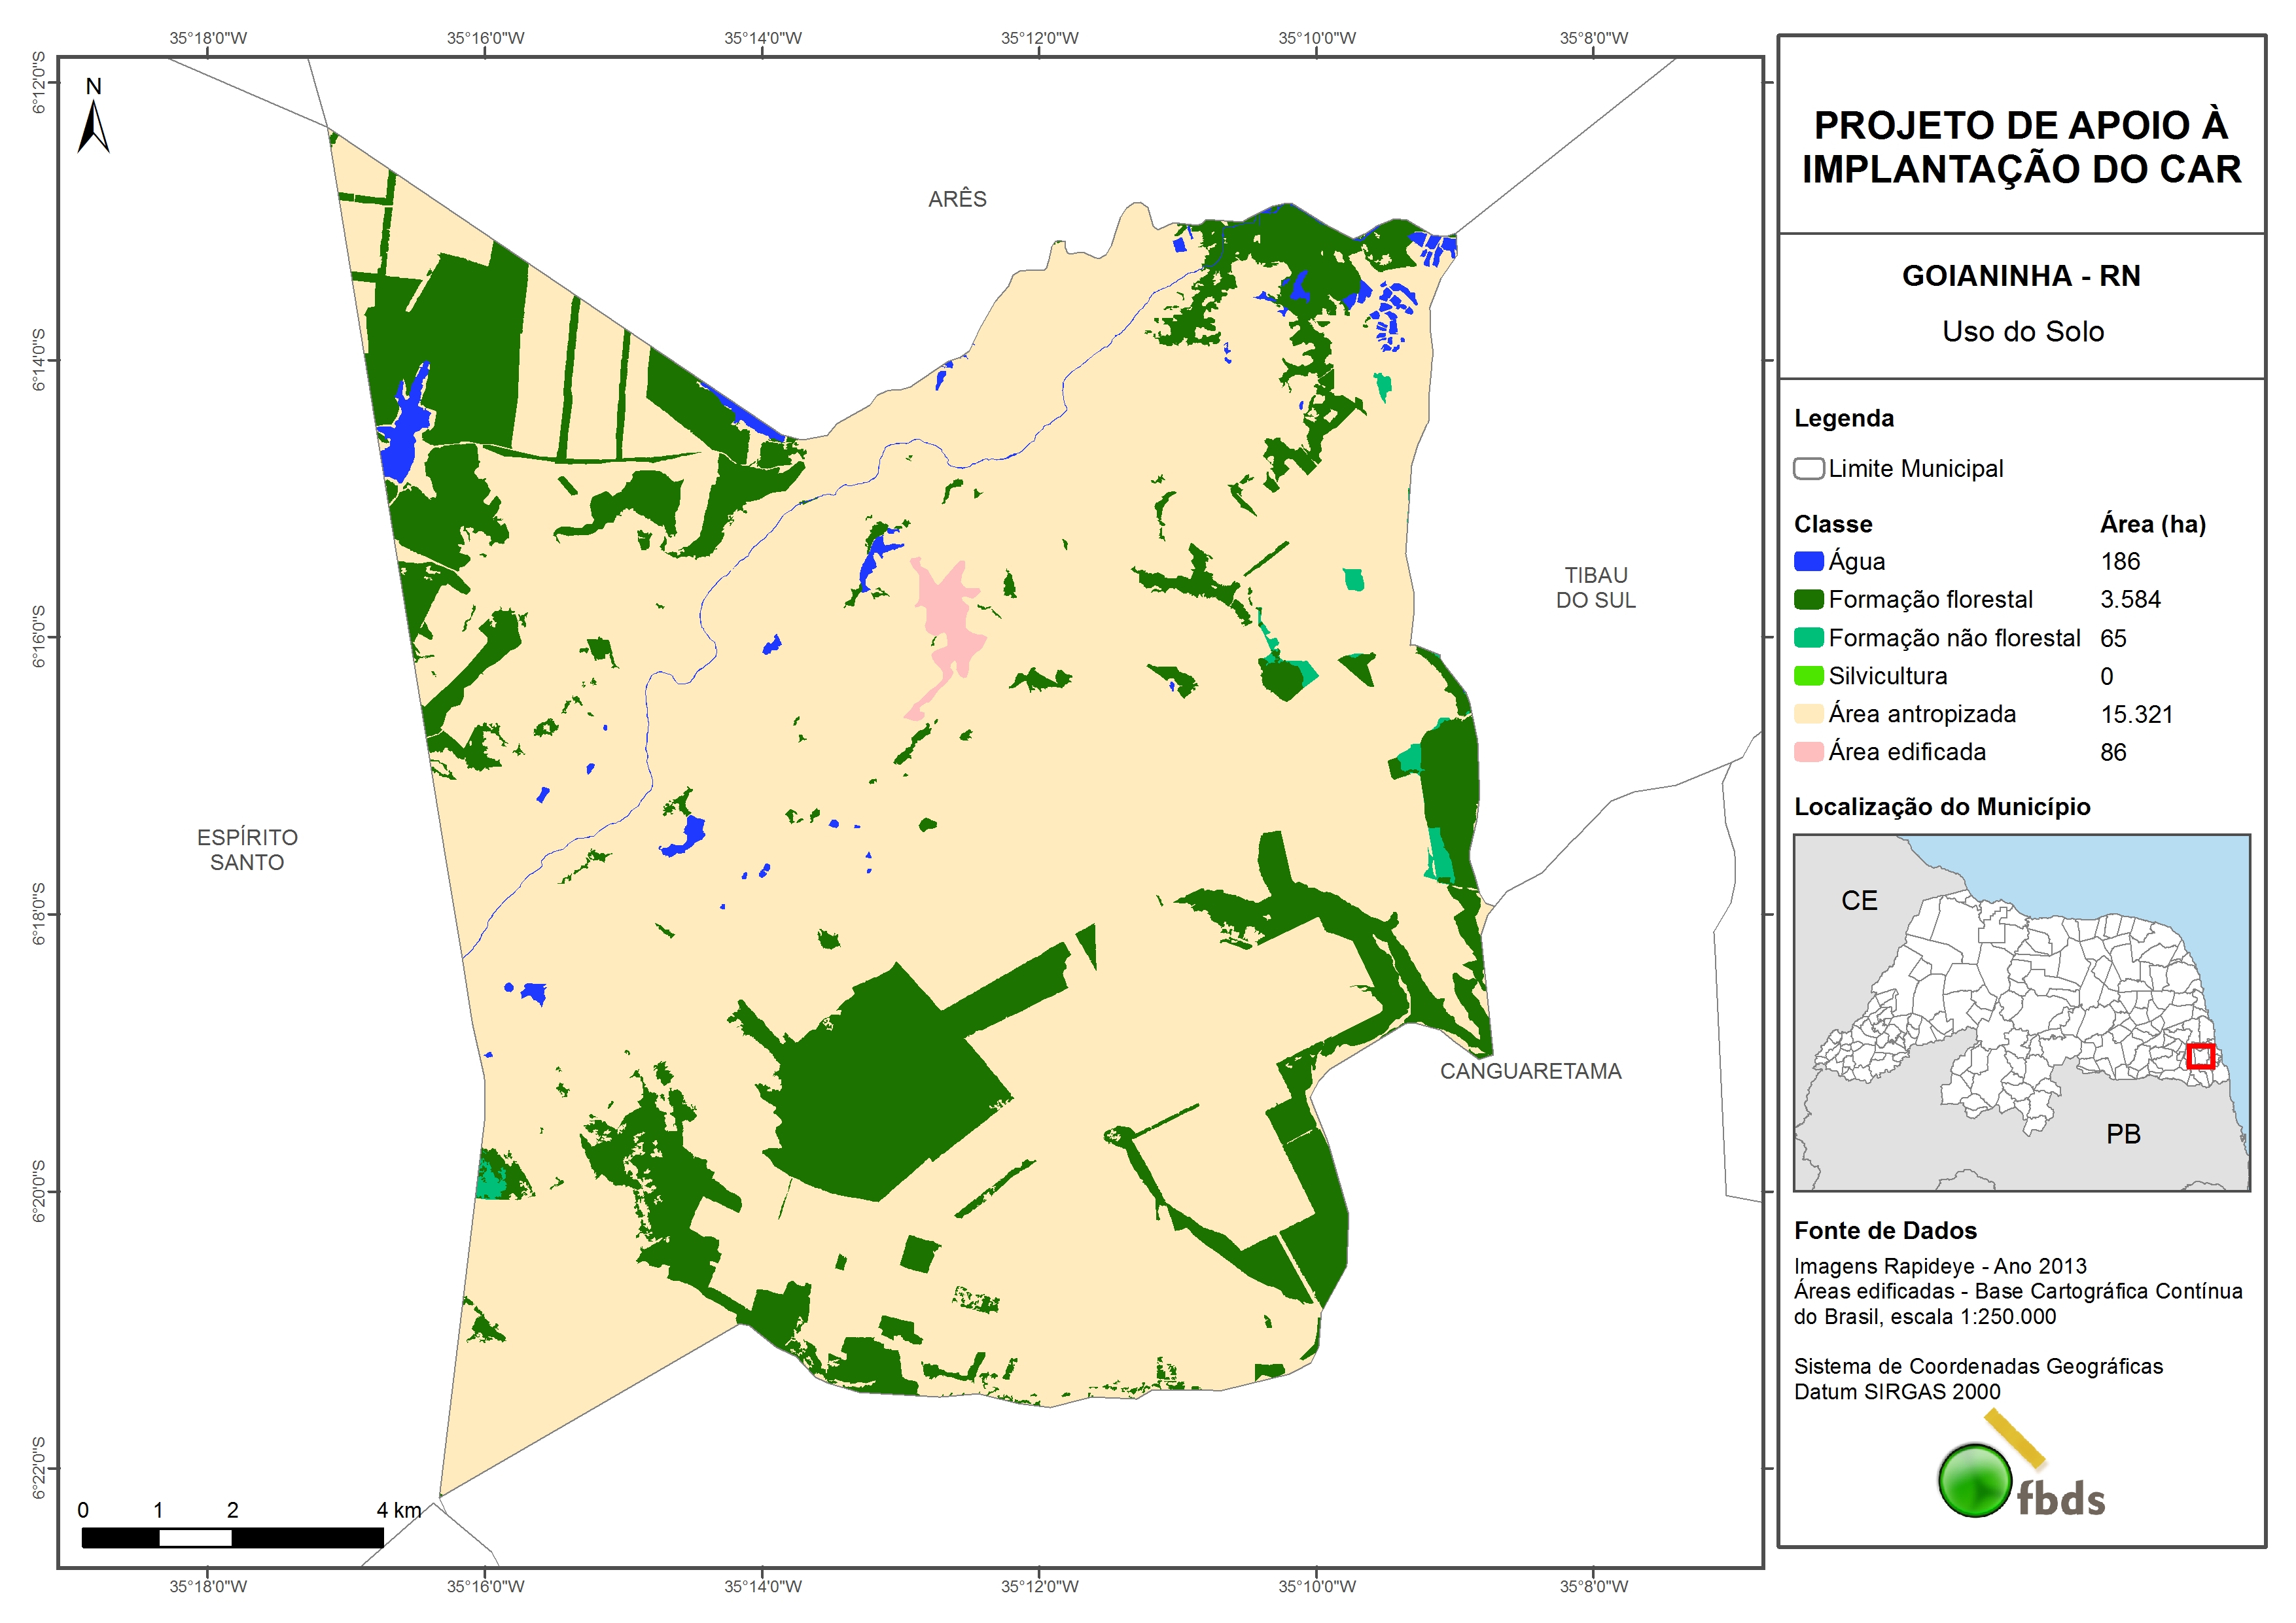Screen dimensions: 2296x1623
Task: Click the 'Área (ha)' column header
Action: pos(2153,524)
